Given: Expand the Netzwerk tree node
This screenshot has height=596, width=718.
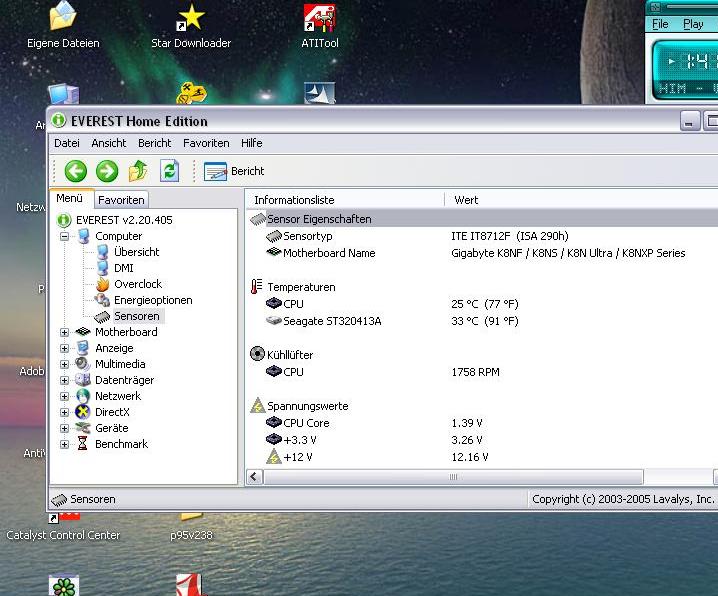Looking at the screenshot, I should point(65,396).
